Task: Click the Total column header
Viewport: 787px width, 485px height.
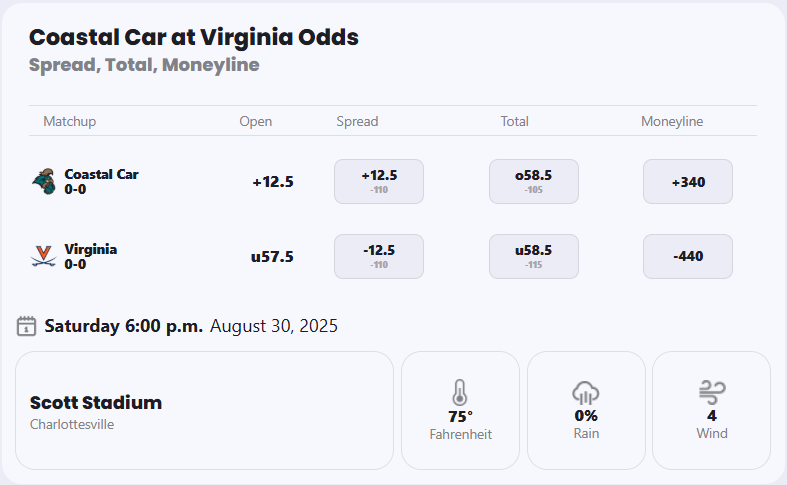Action: [x=514, y=122]
